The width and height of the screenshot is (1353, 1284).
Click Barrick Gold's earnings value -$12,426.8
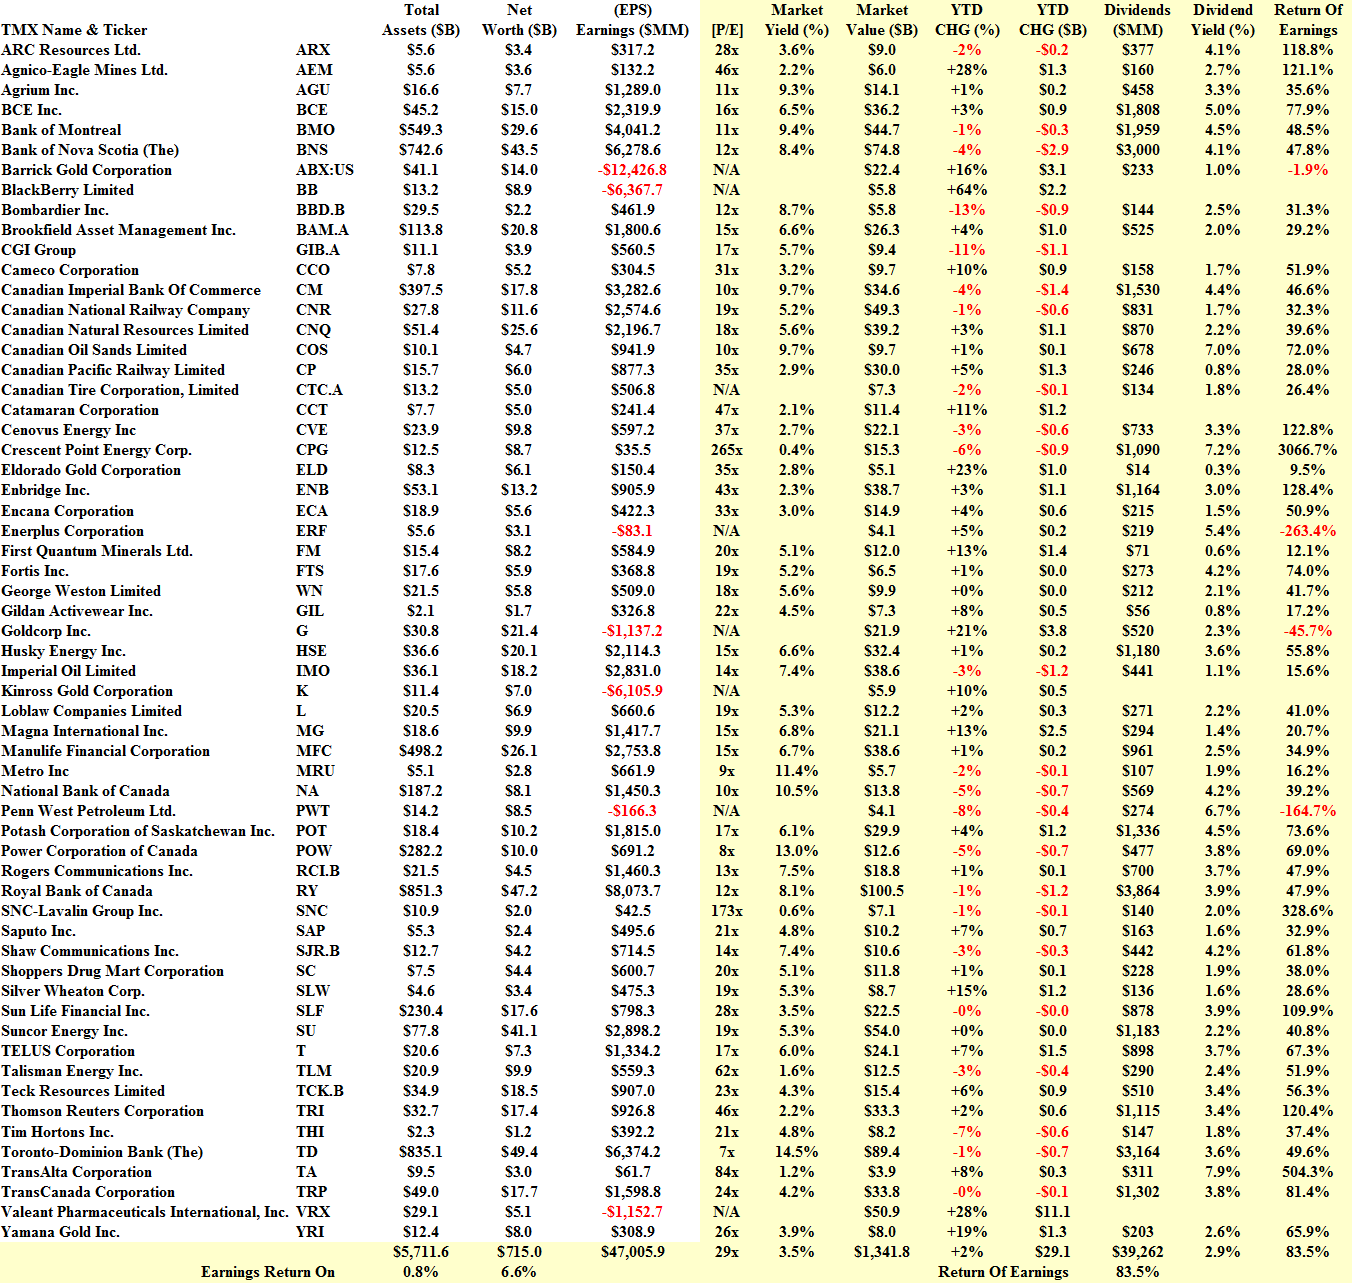point(632,170)
